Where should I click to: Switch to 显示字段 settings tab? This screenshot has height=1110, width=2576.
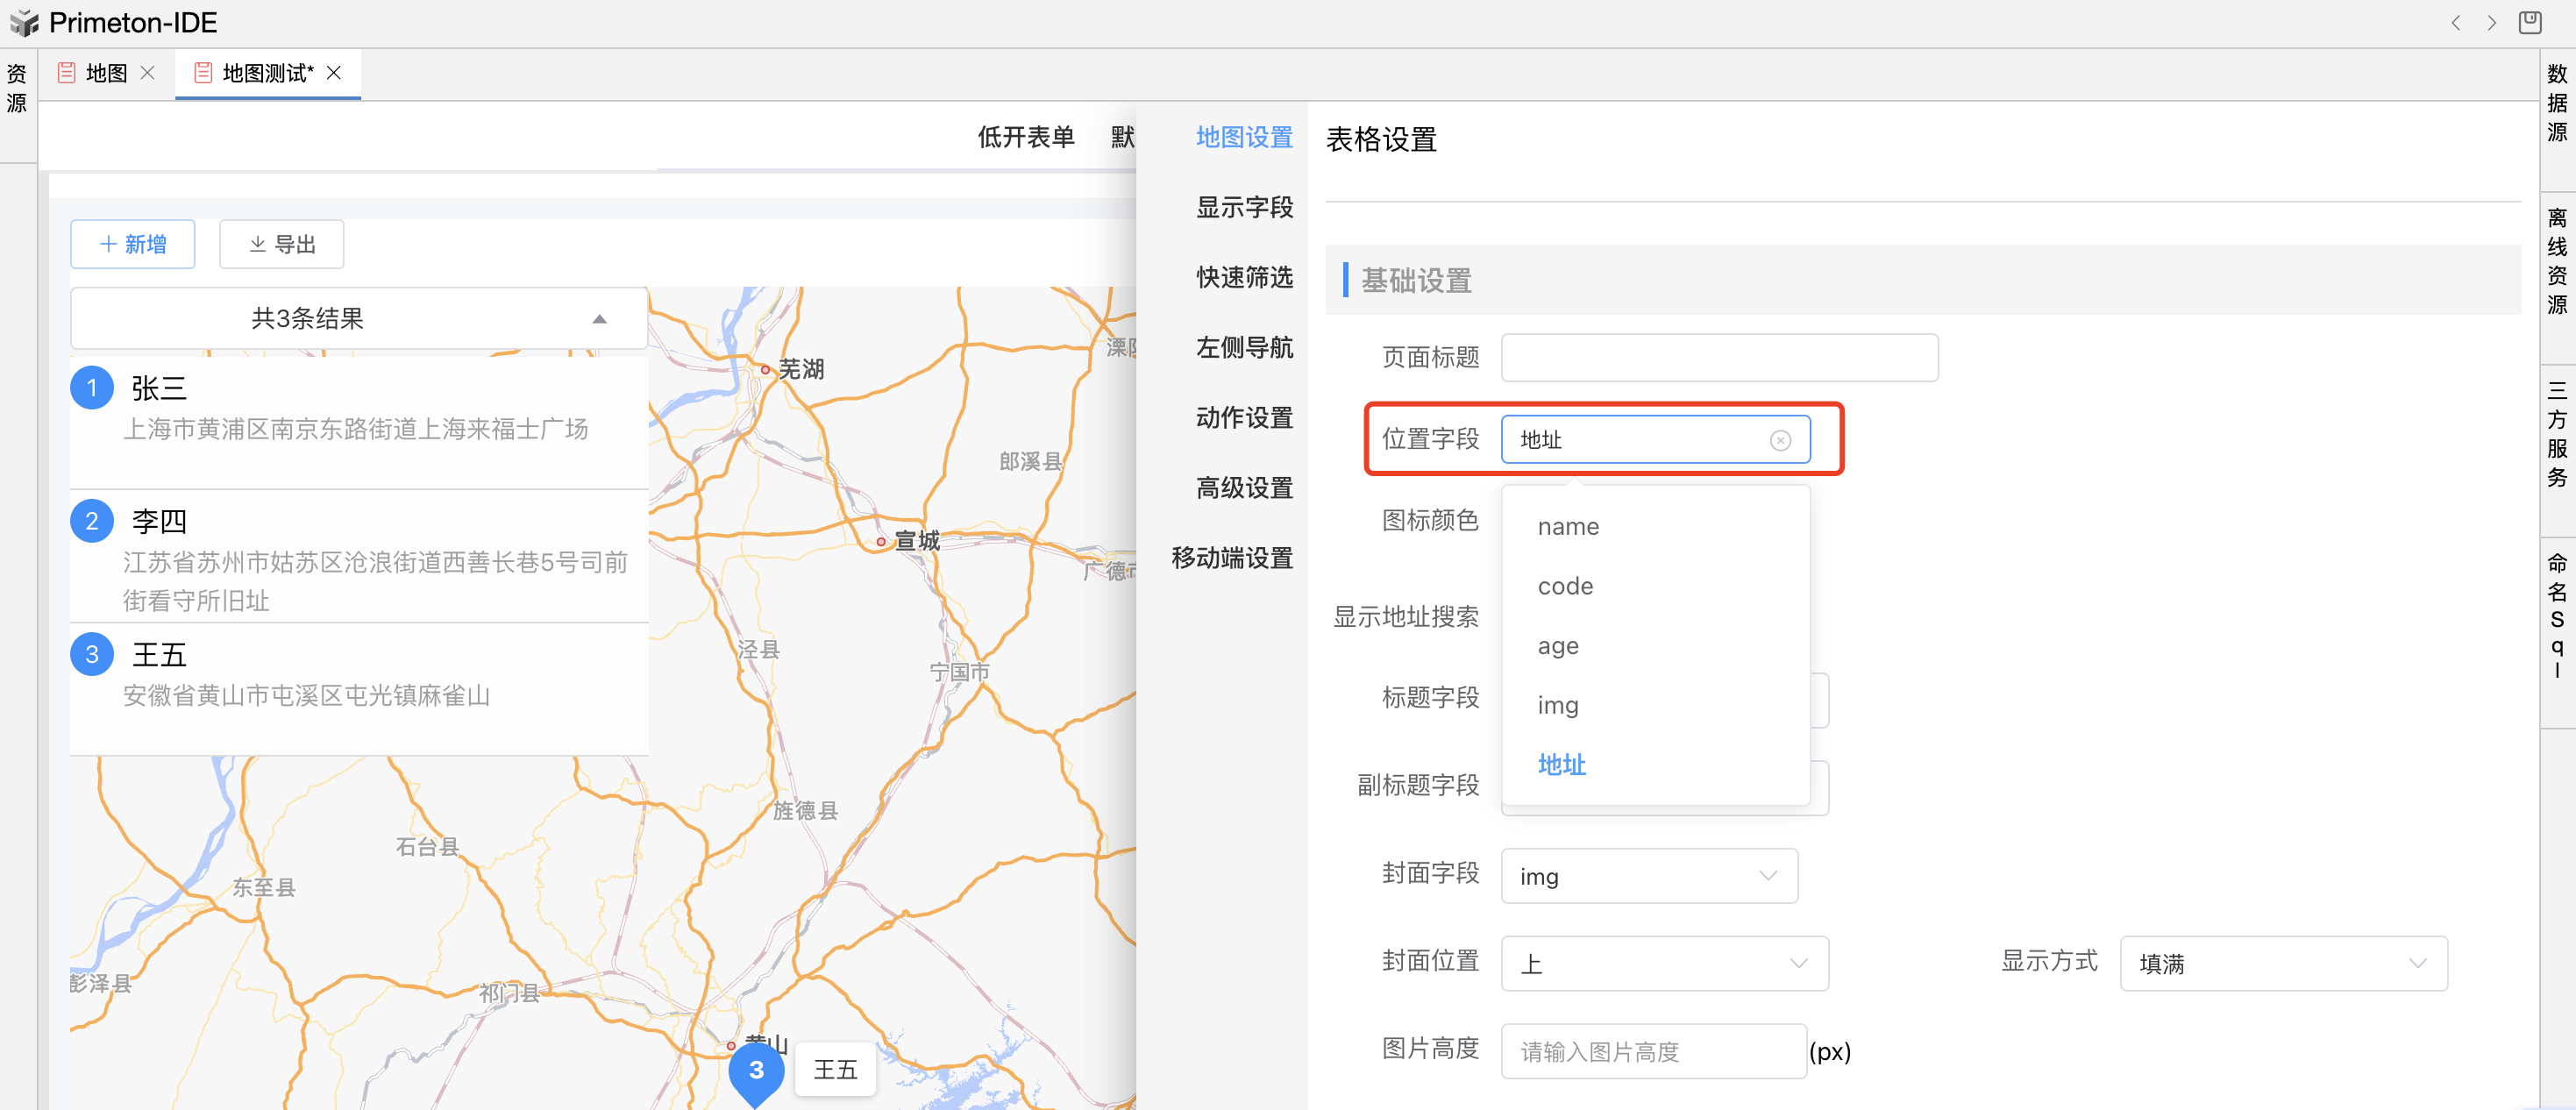(x=1244, y=207)
